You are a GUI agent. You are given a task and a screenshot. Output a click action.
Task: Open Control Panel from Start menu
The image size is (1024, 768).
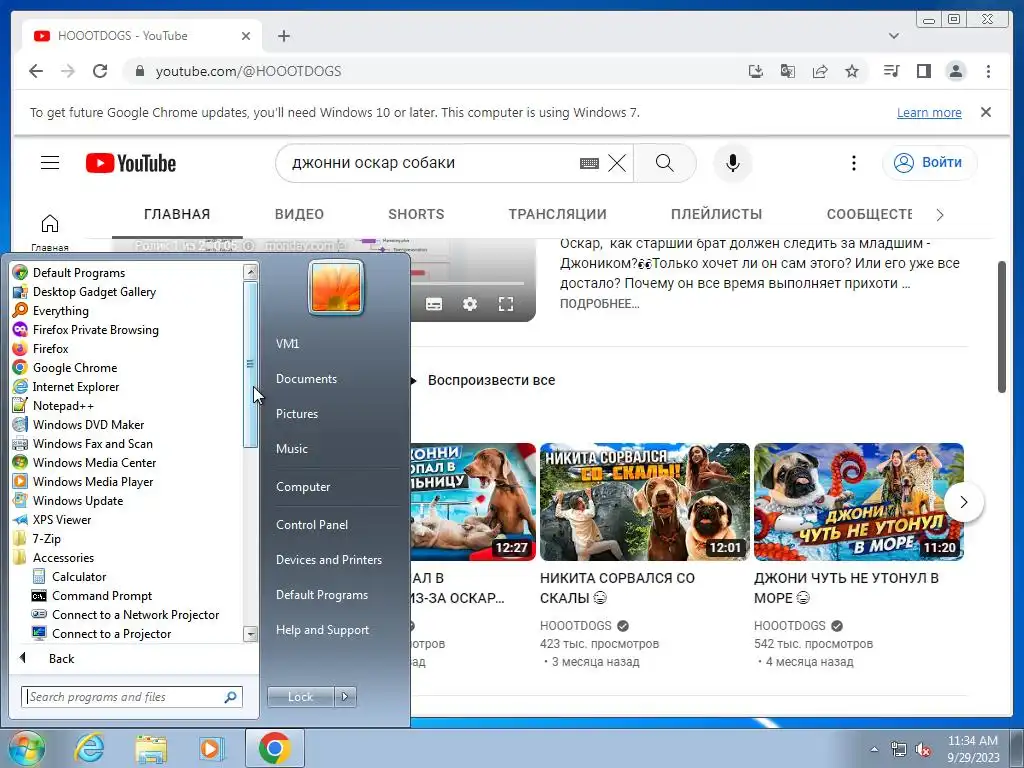(x=312, y=524)
